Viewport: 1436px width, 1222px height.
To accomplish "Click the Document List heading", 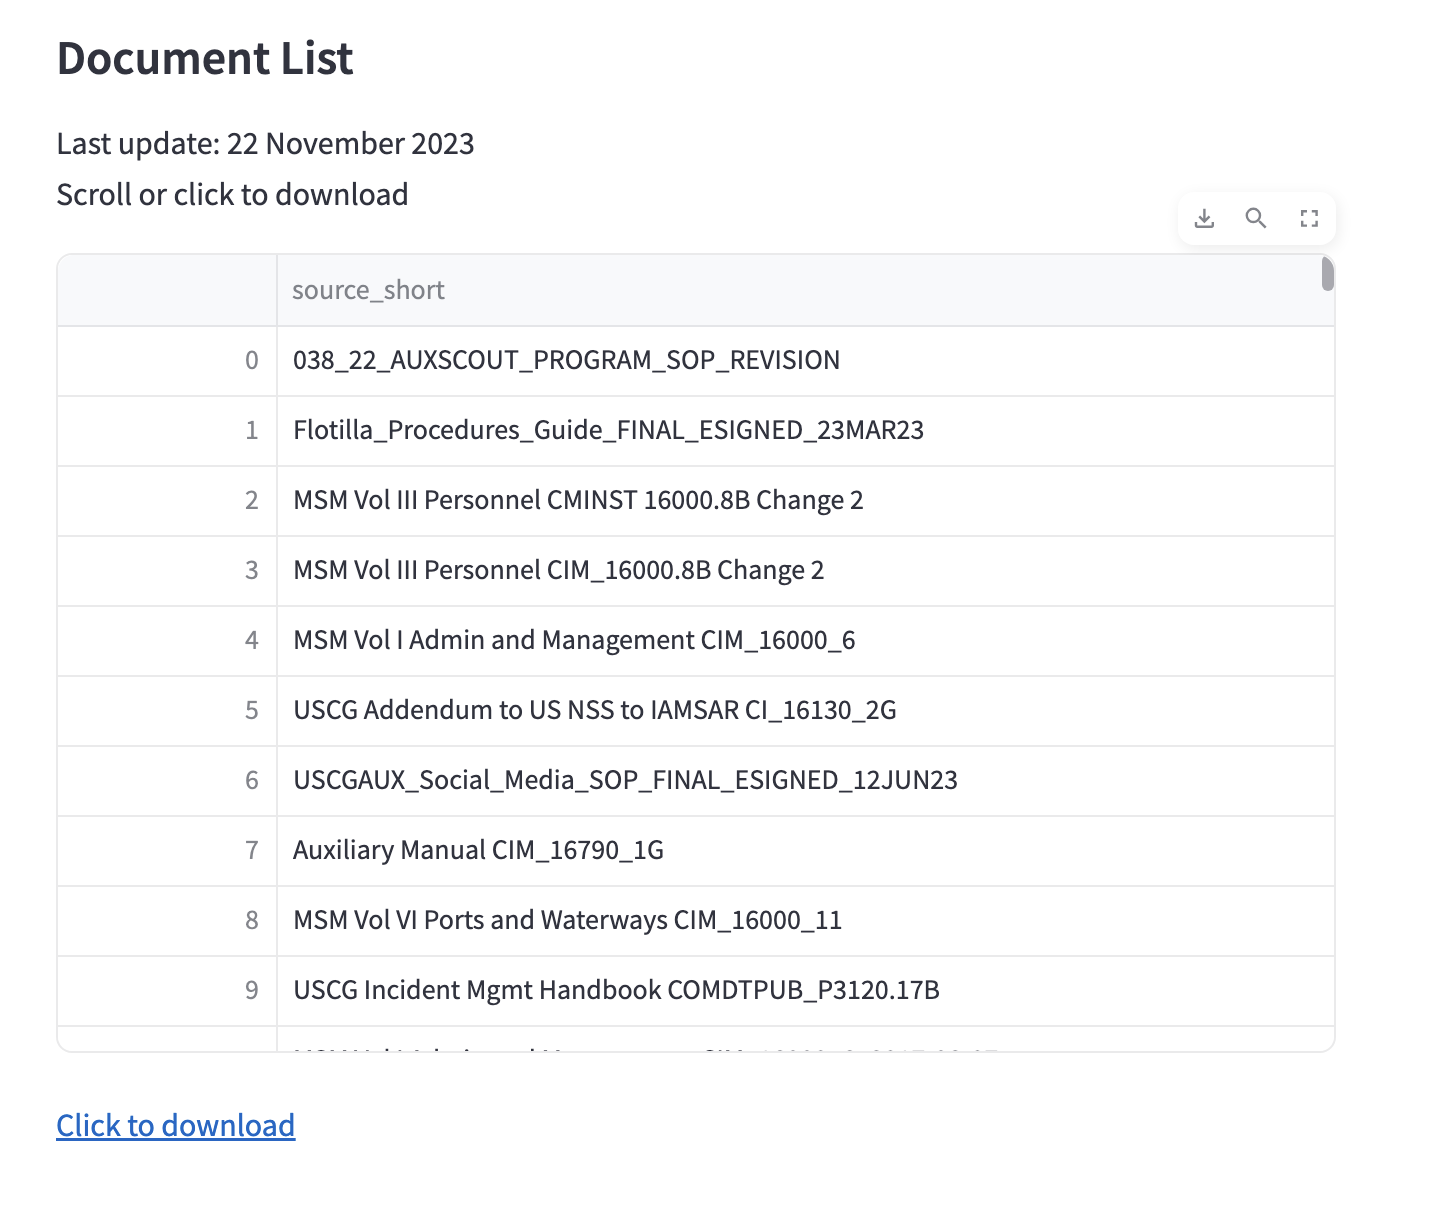I will click(x=205, y=58).
